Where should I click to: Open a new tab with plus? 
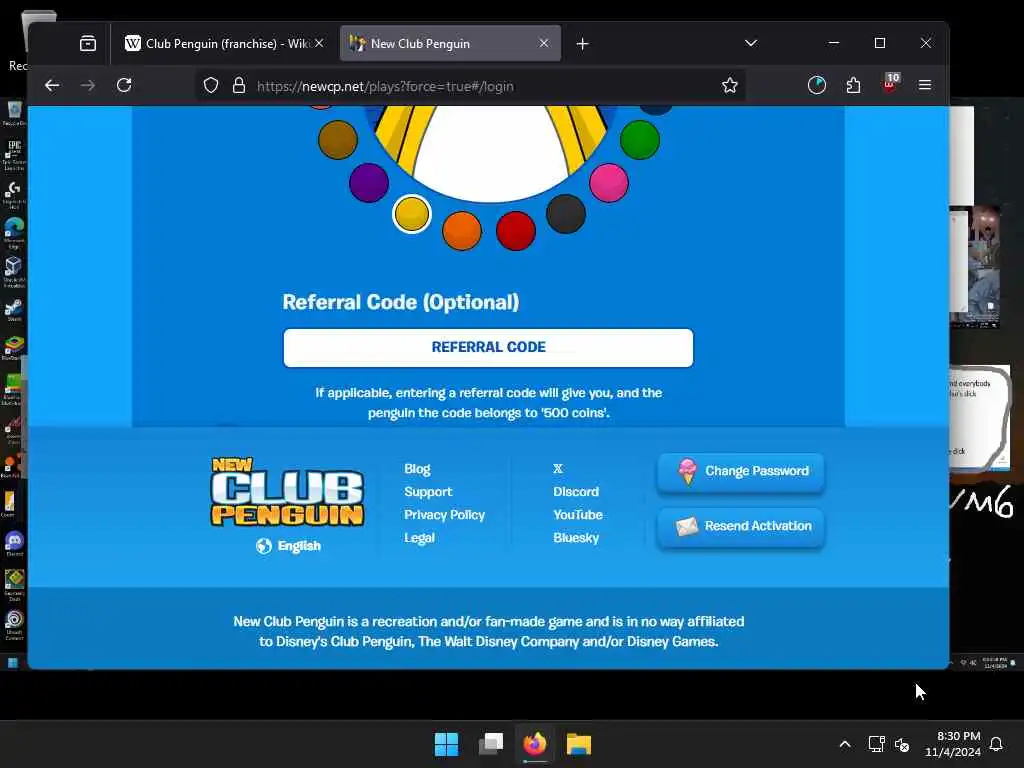[583, 44]
